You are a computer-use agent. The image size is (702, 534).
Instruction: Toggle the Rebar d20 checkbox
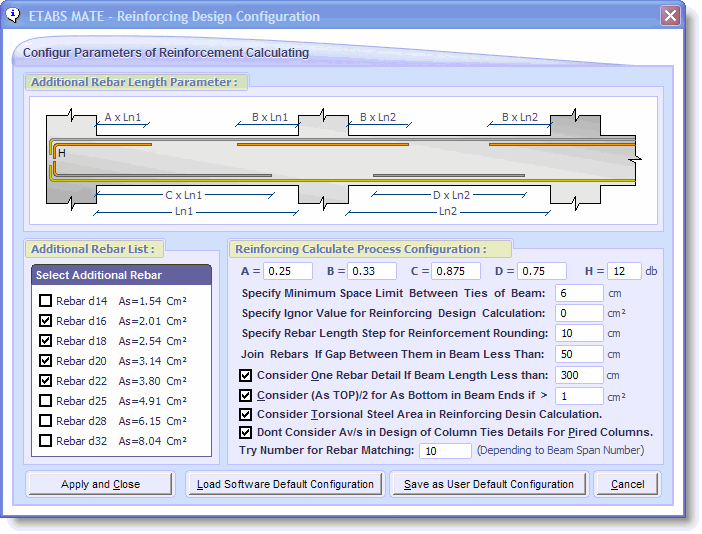[x=45, y=361]
